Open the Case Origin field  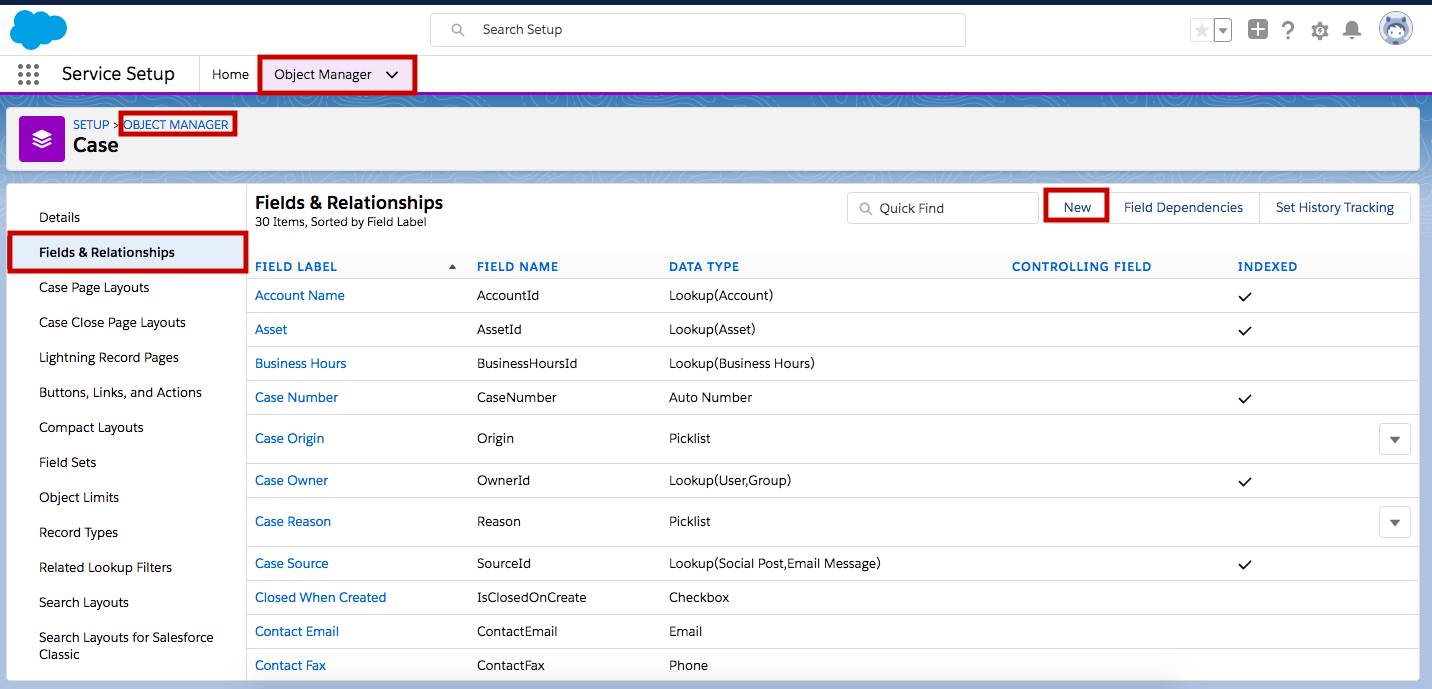click(289, 438)
